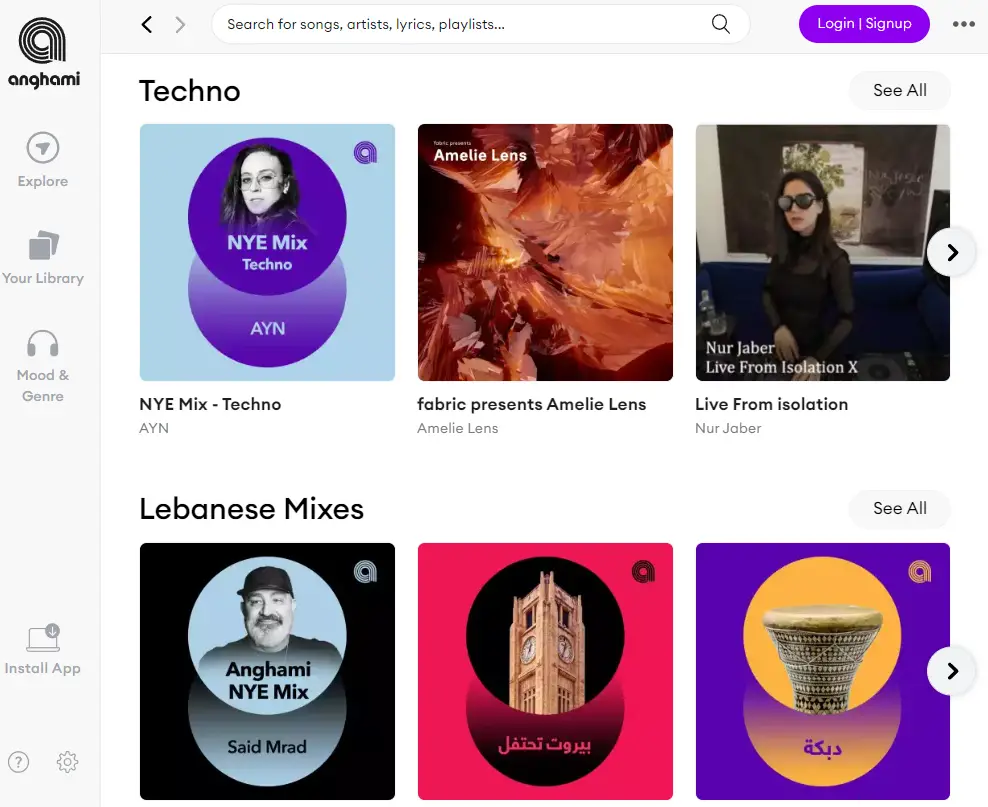Click the Explore label in sidebar
This screenshot has height=807, width=988.
pos(43,181)
